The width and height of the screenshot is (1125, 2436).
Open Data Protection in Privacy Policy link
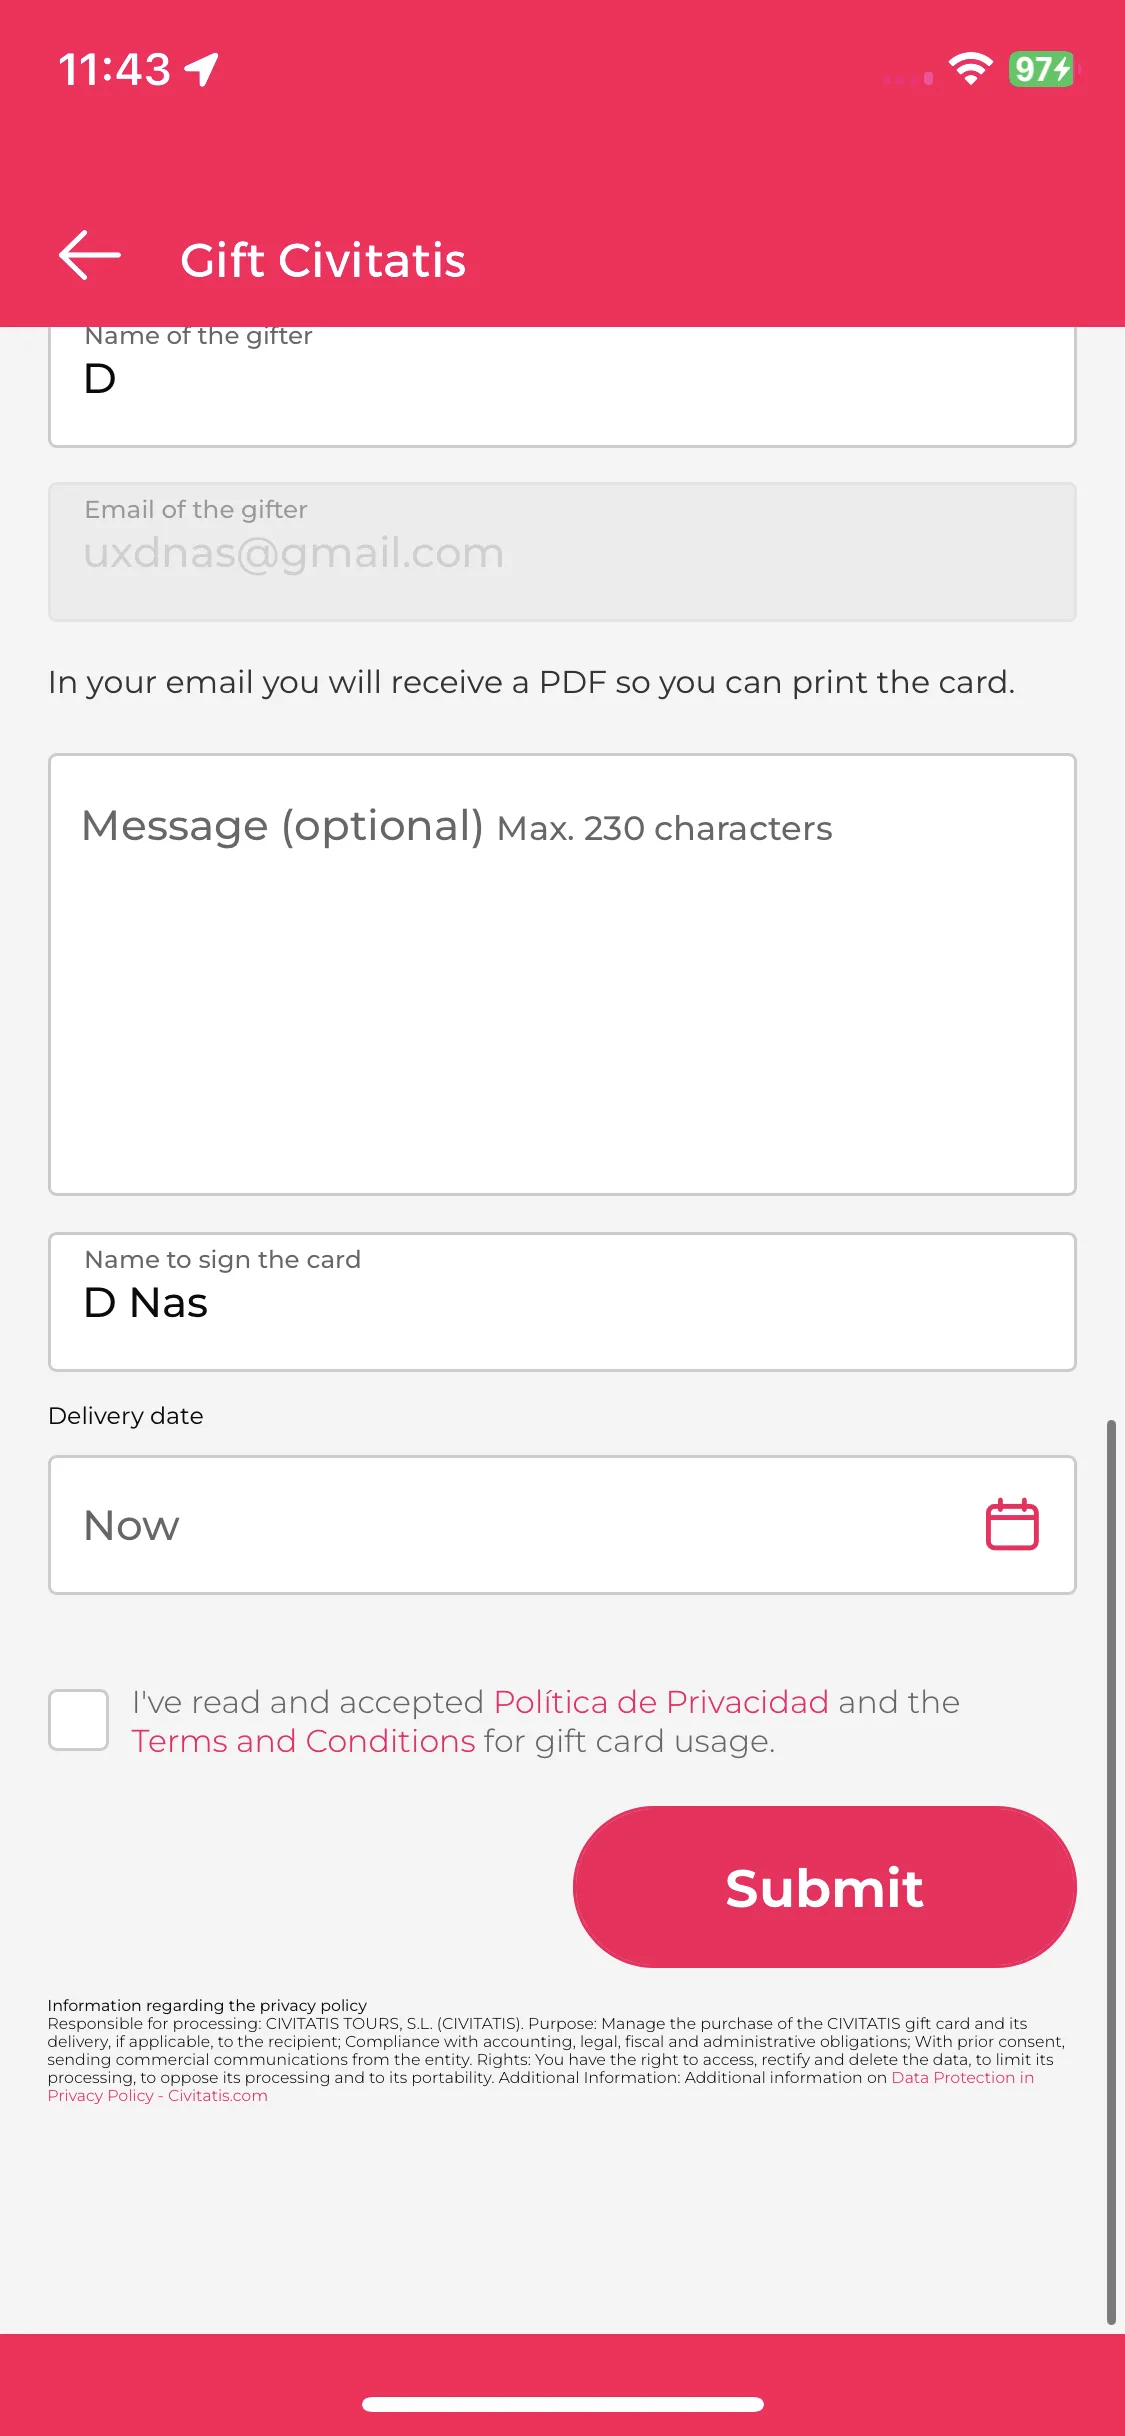tap(541, 2086)
